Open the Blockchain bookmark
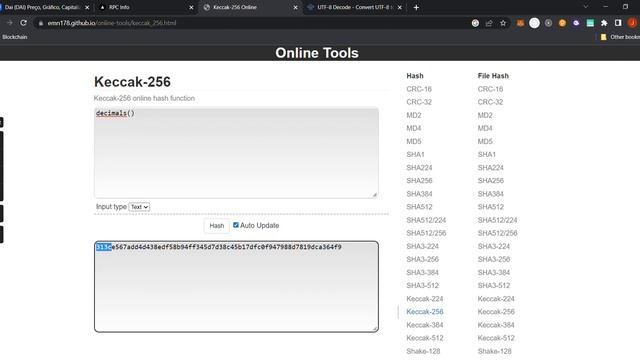640x360 pixels. point(15,37)
